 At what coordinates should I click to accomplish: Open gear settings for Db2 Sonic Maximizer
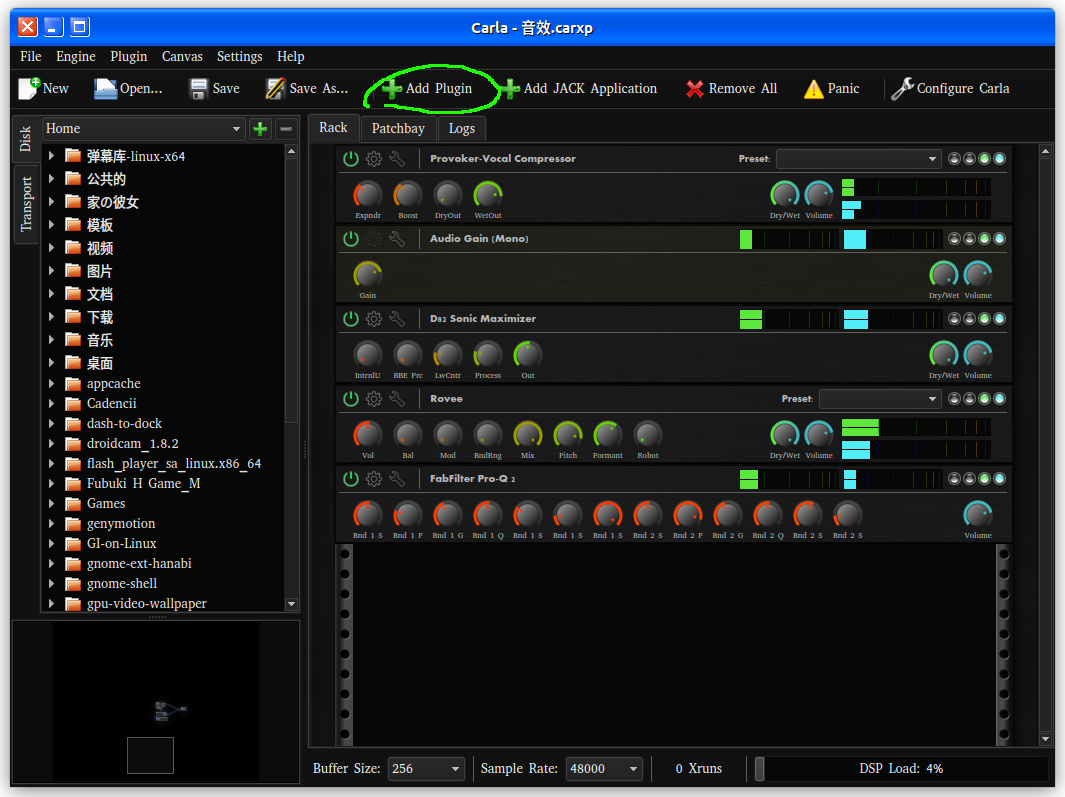click(x=374, y=319)
